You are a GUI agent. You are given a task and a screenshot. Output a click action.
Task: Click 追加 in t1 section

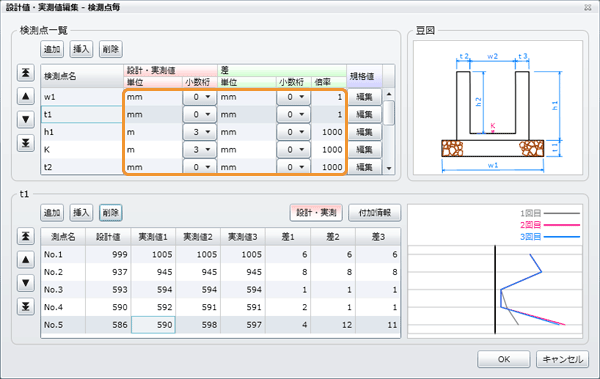(x=52, y=213)
